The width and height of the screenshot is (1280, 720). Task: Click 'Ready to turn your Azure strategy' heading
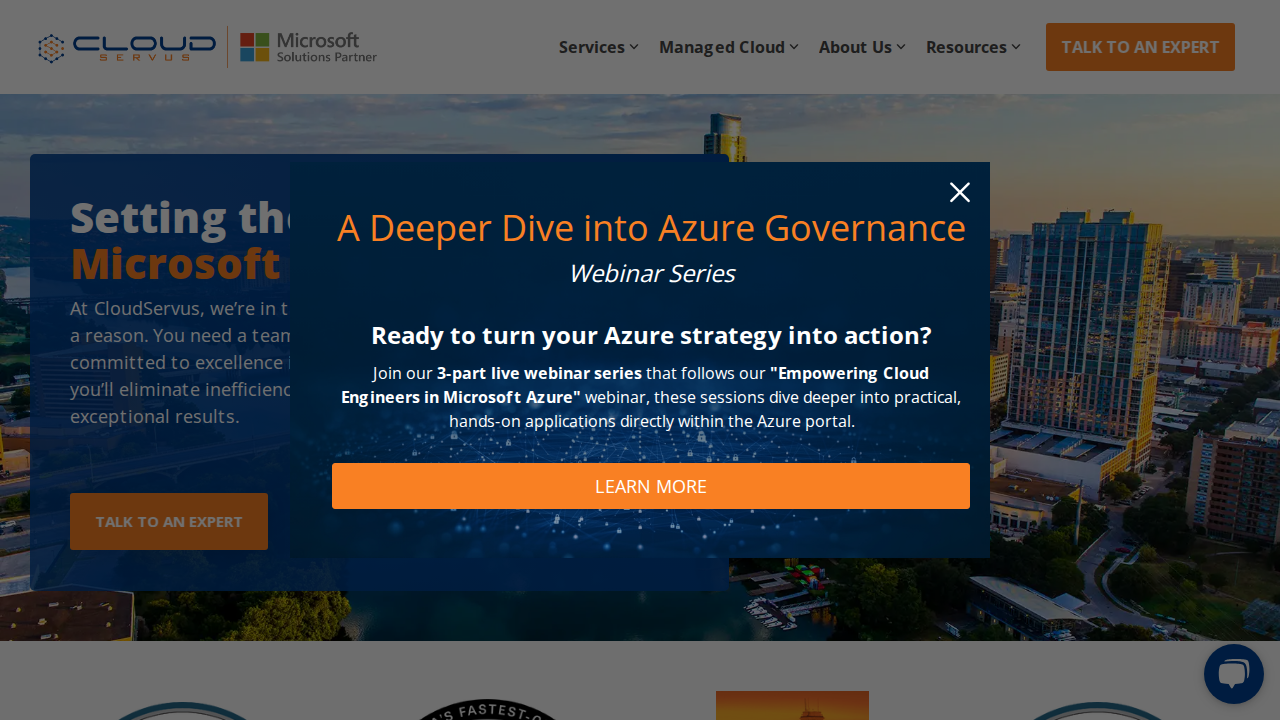pyautogui.click(x=651, y=335)
